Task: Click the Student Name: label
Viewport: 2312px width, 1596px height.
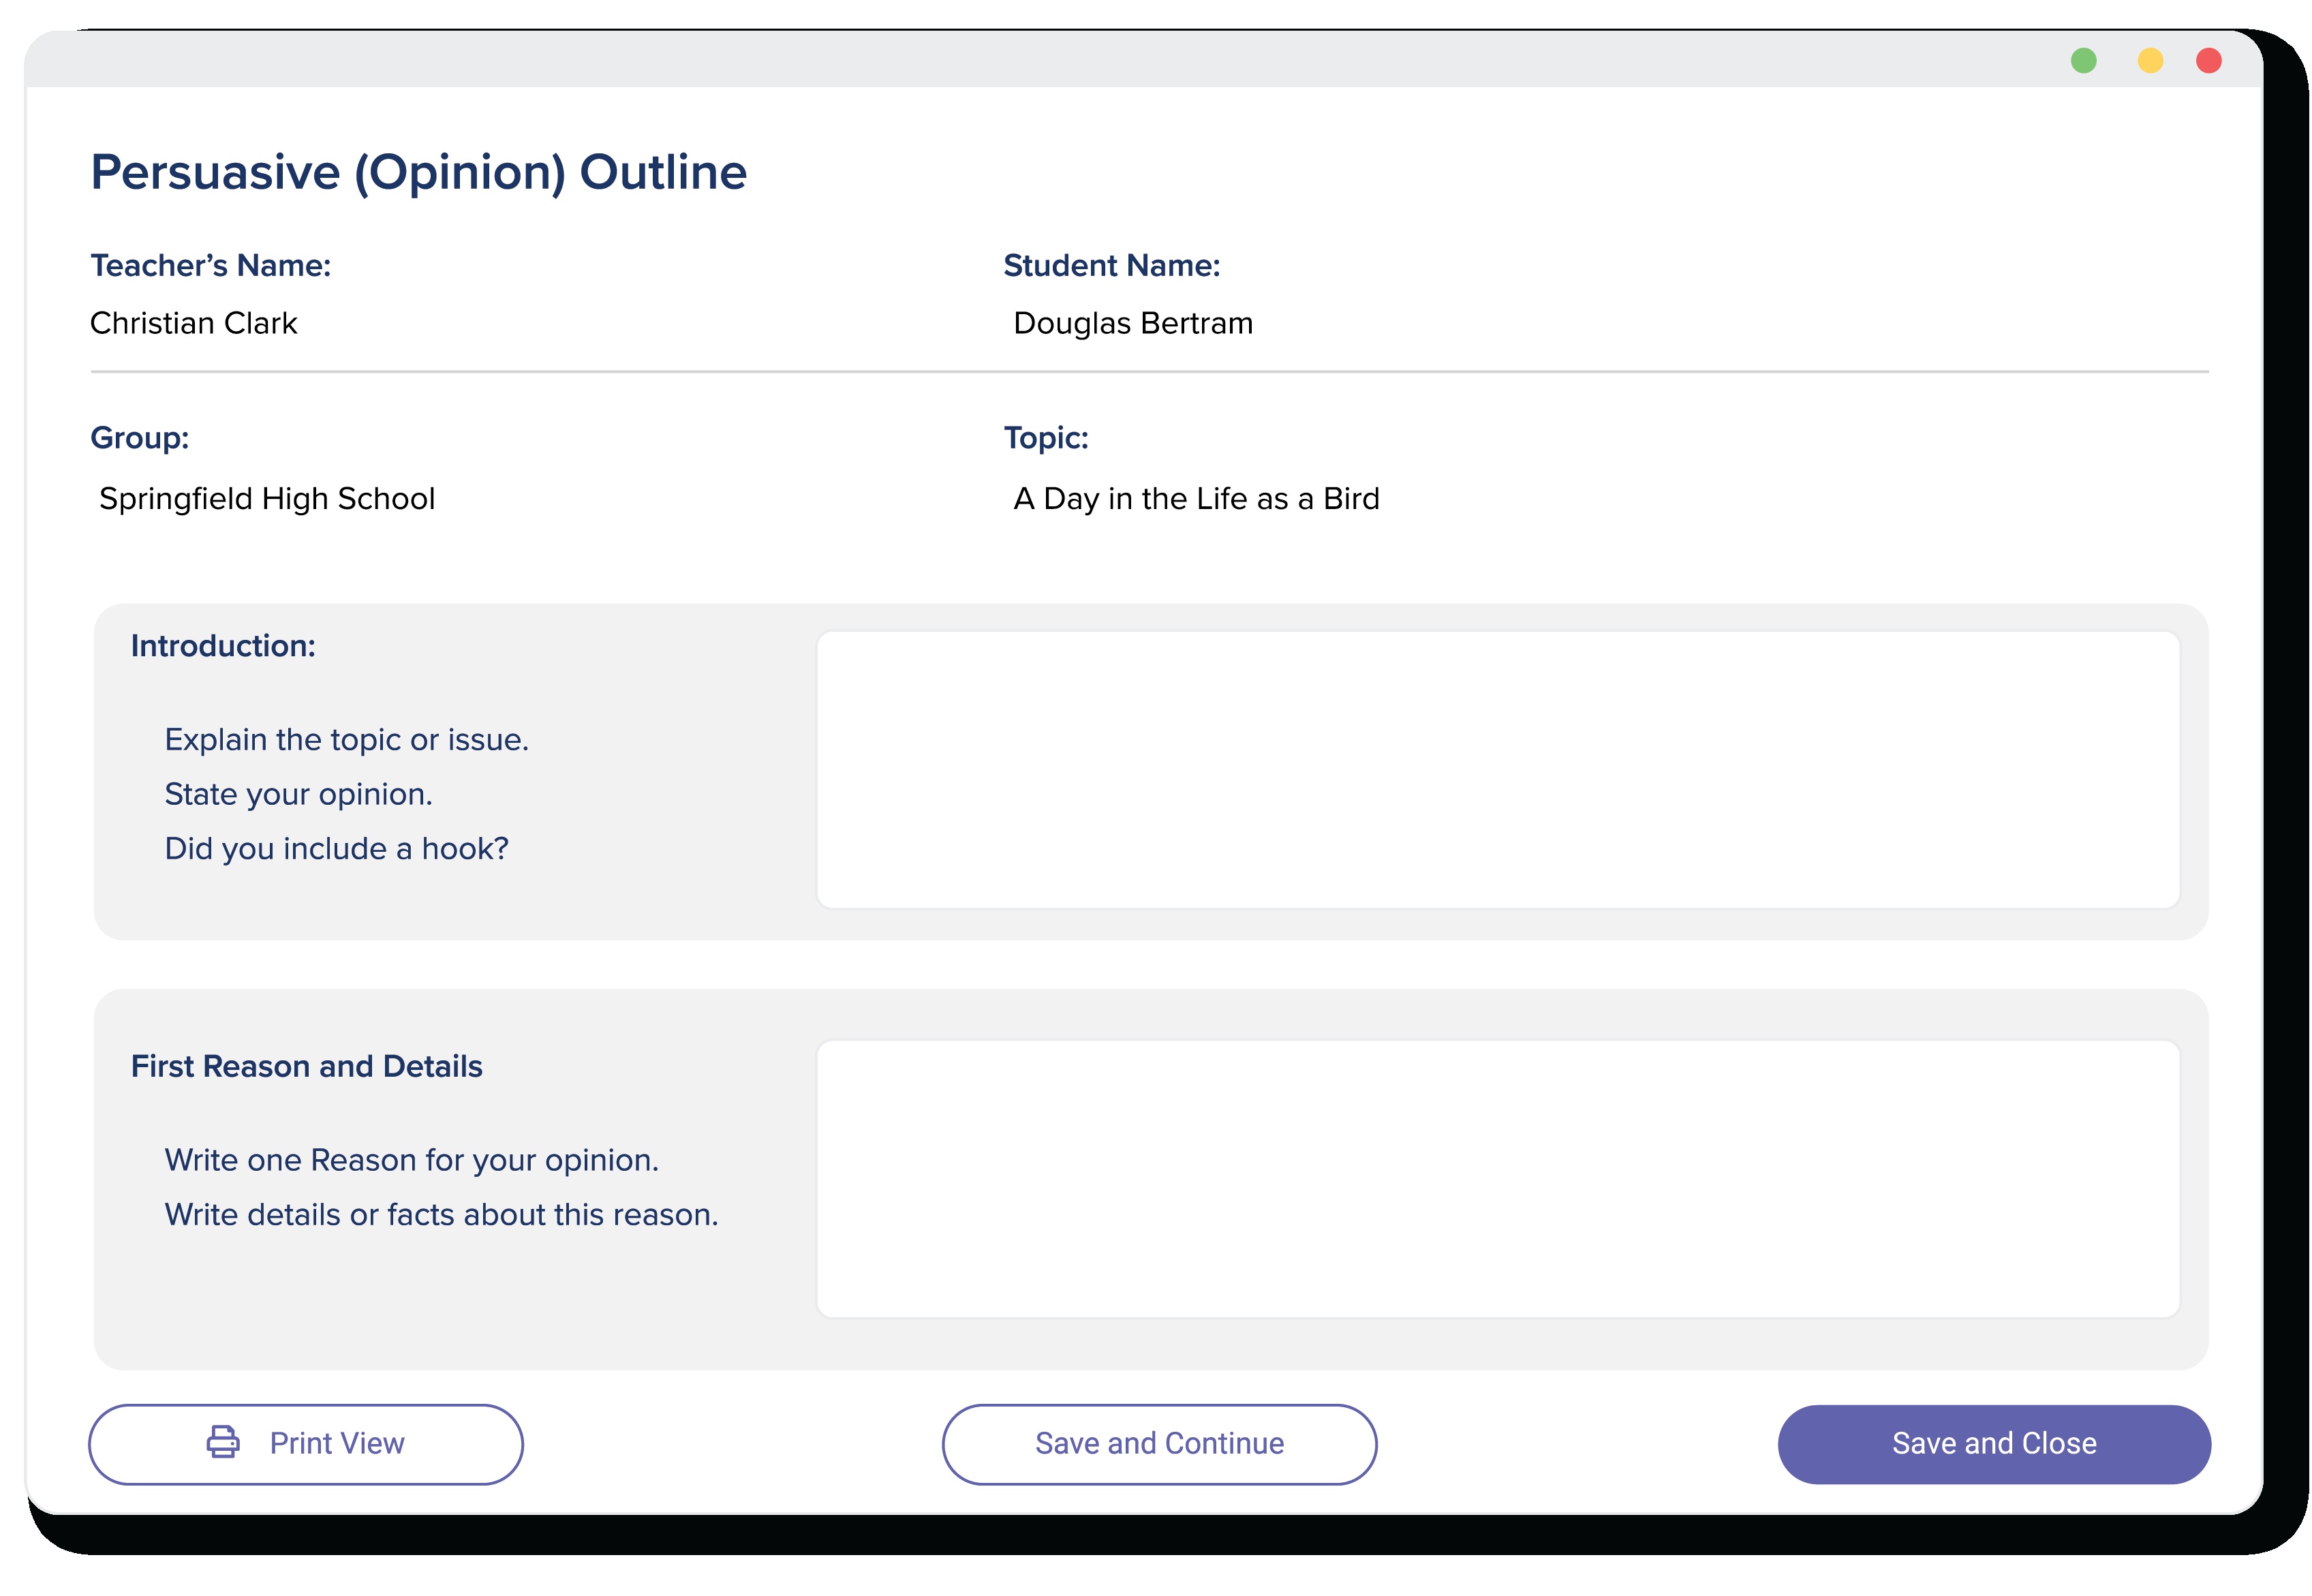Action: click(1112, 265)
